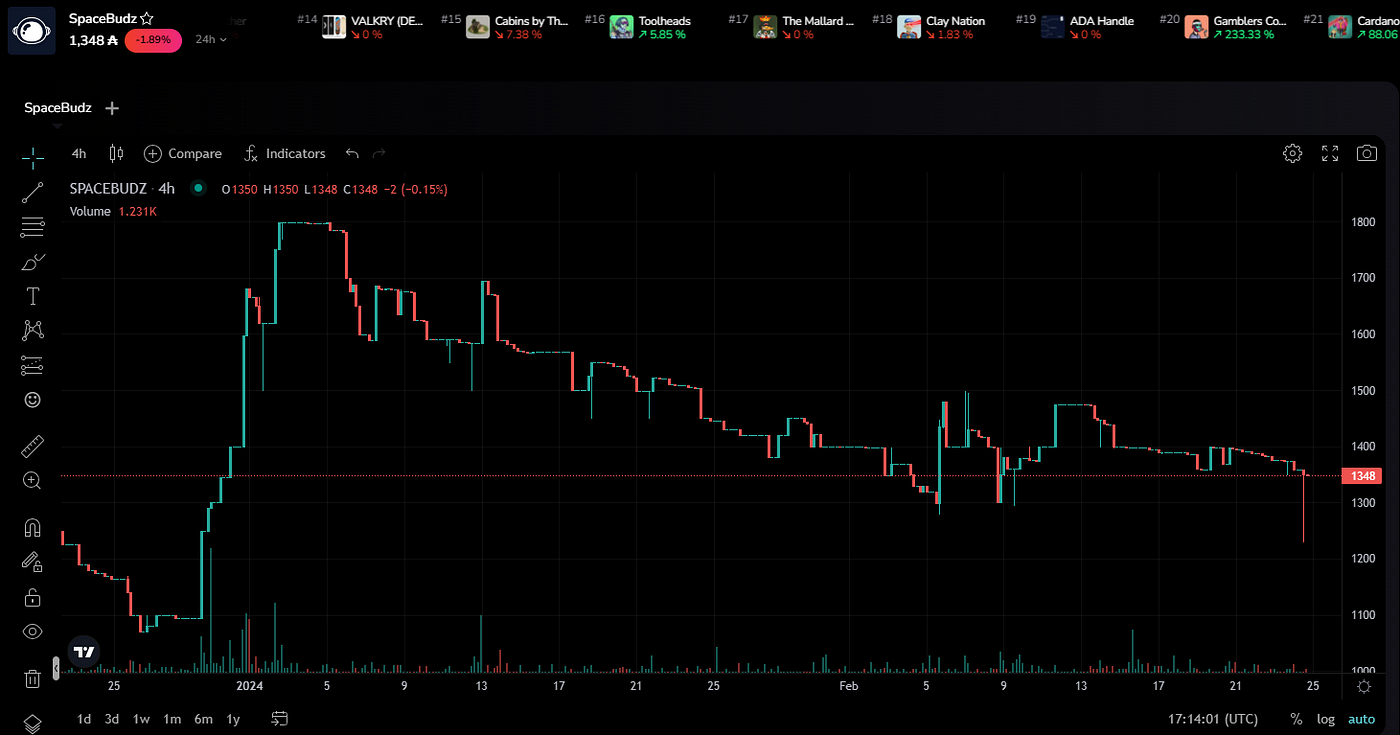
Task: Open the XABCD pattern tools
Action: pyautogui.click(x=32, y=330)
